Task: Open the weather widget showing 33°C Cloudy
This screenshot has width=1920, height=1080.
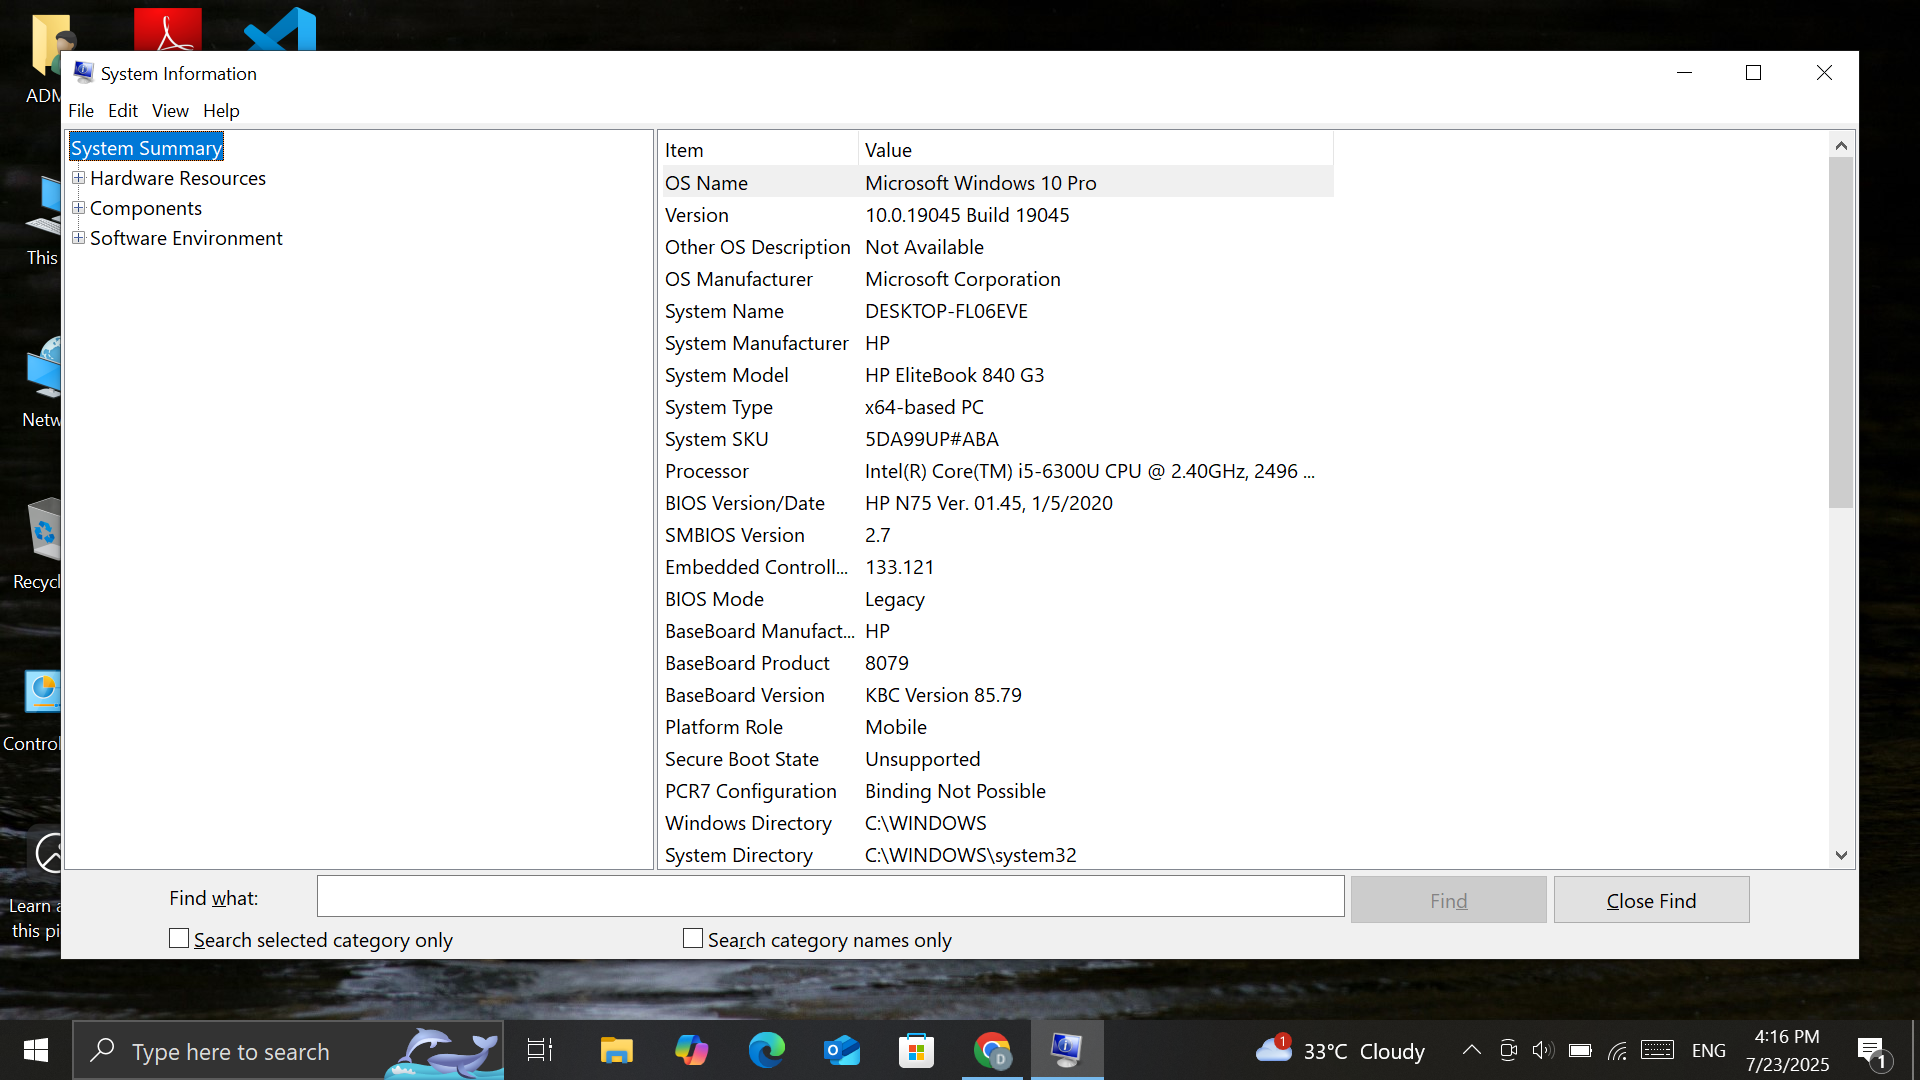Action: 1340,1050
